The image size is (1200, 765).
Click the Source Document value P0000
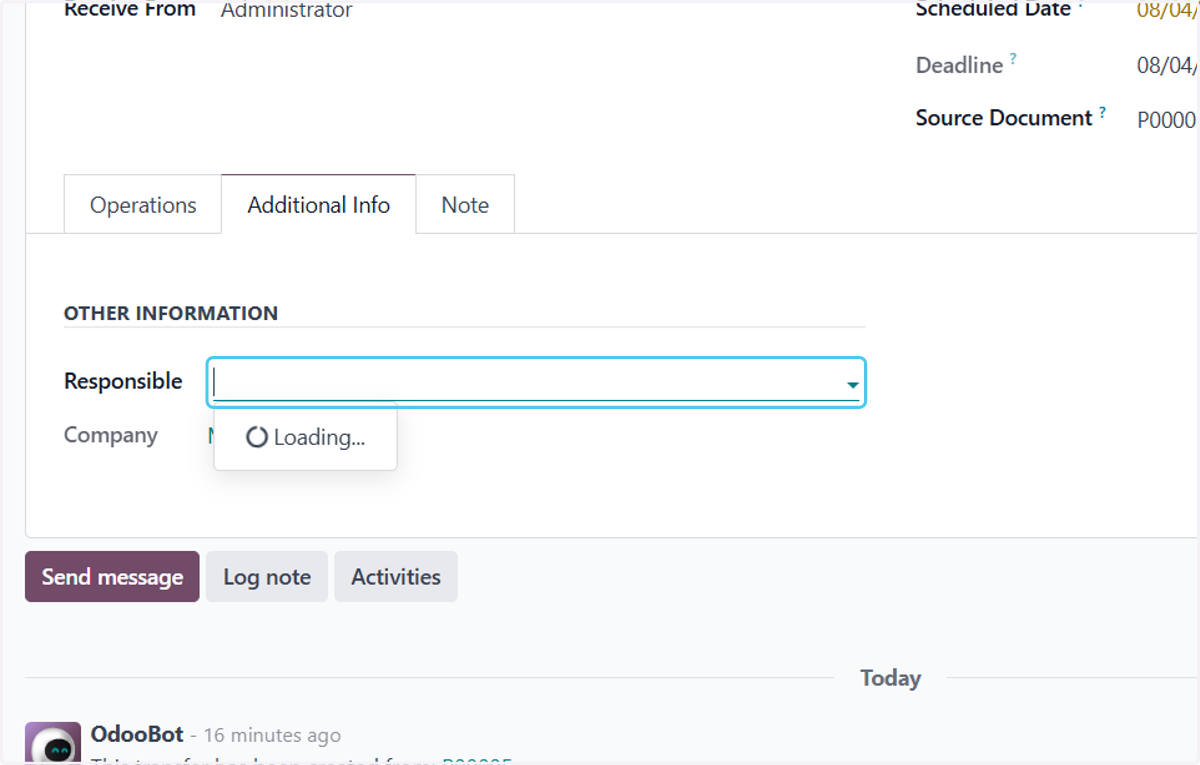coord(1167,120)
